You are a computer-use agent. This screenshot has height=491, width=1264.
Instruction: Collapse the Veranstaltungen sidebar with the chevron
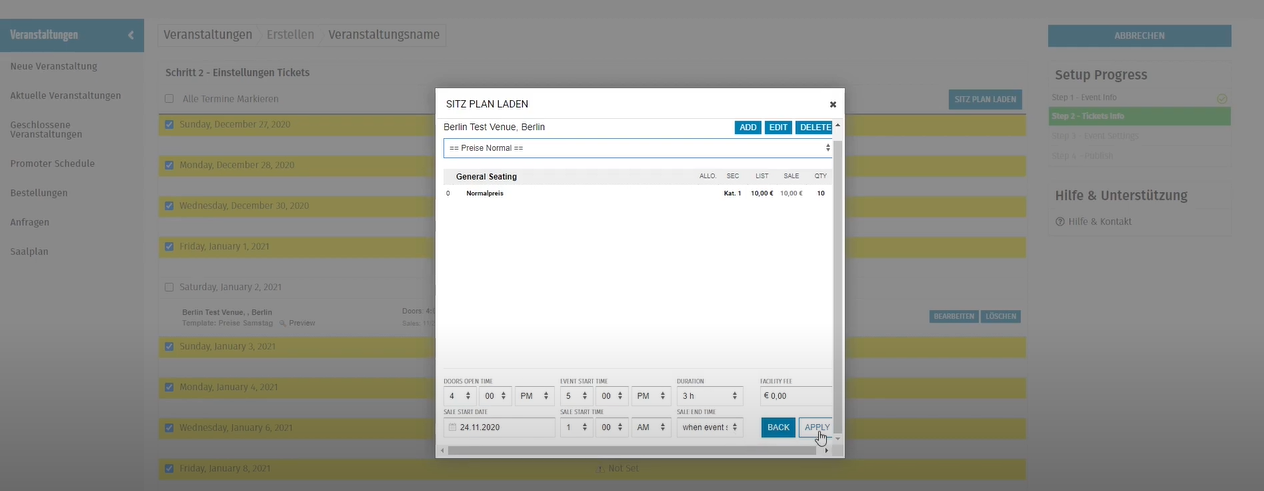tap(130, 35)
